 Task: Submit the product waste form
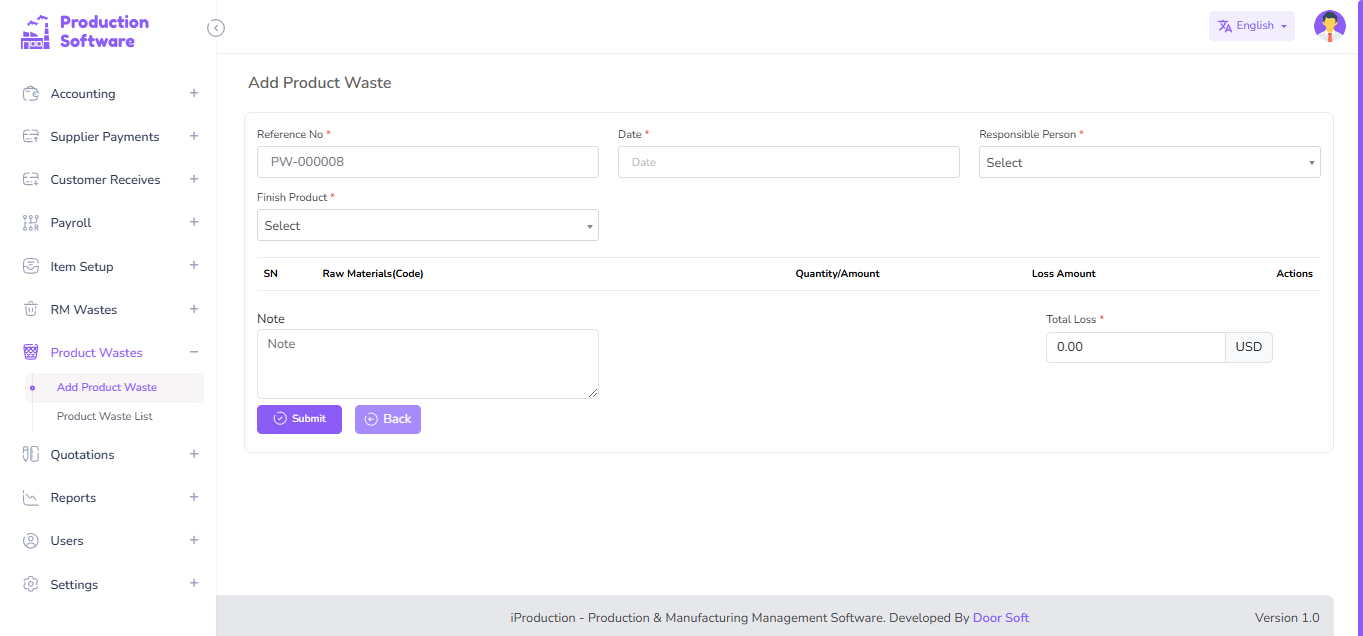[x=299, y=419]
